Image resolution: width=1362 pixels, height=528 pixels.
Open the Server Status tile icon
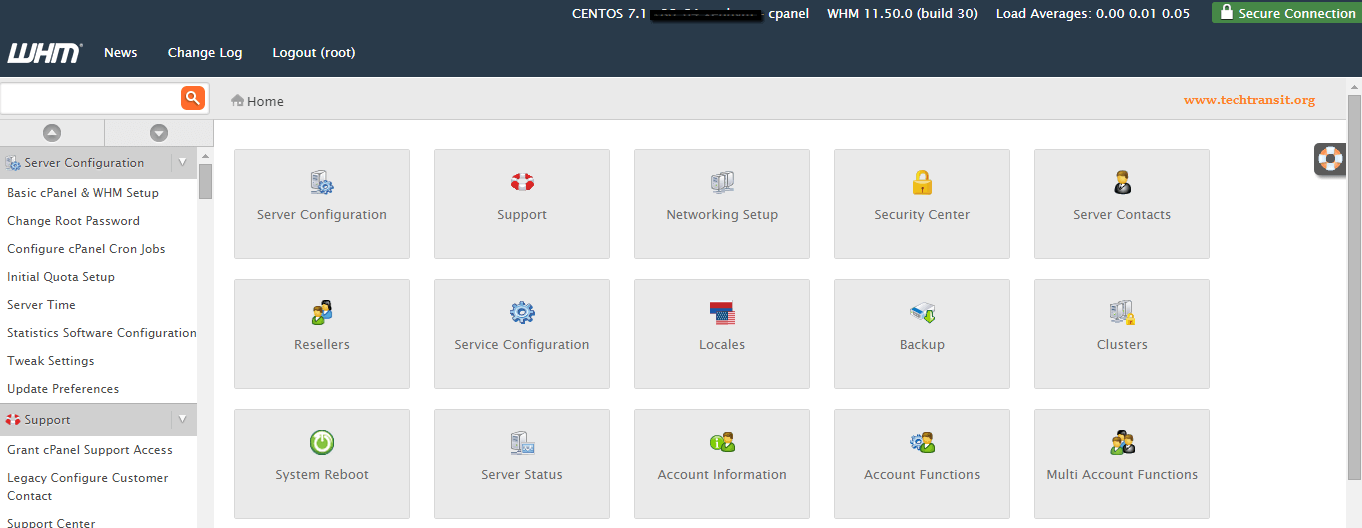coord(522,442)
